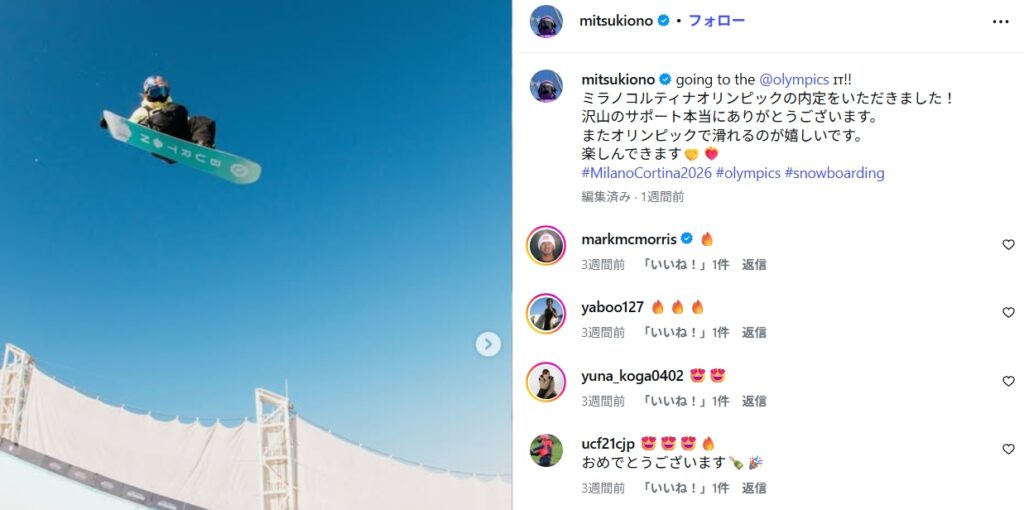
Task: Go to next photo with carousel arrow
Action: [x=488, y=344]
